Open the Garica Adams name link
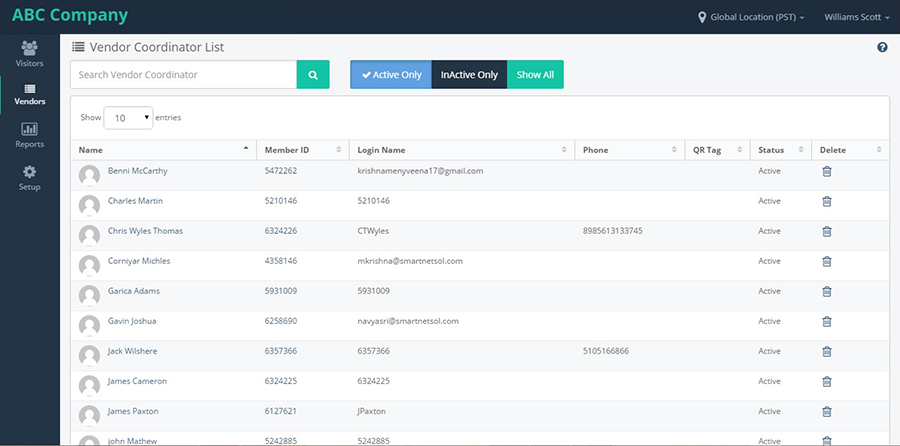This screenshot has width=900, height=446. [x=134, y=291]
